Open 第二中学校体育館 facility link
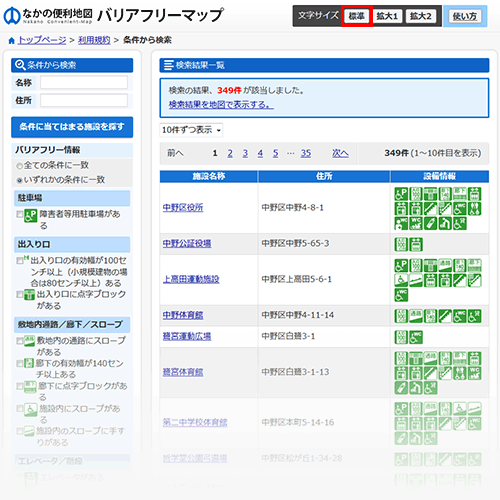Image resolution: width=500 pixels, height=500 pixels. pyautogui.click(x=195, y=422)
